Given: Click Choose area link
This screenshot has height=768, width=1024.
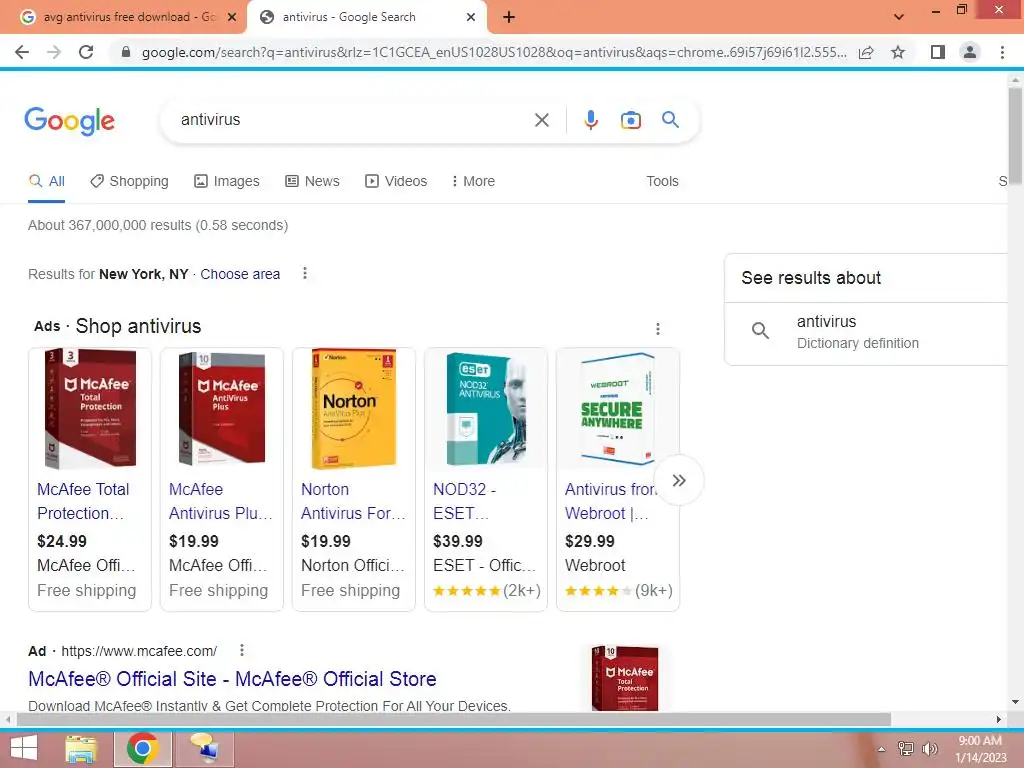Looking at the screenshot, I should pyautogui.click(x=240, y=274).
